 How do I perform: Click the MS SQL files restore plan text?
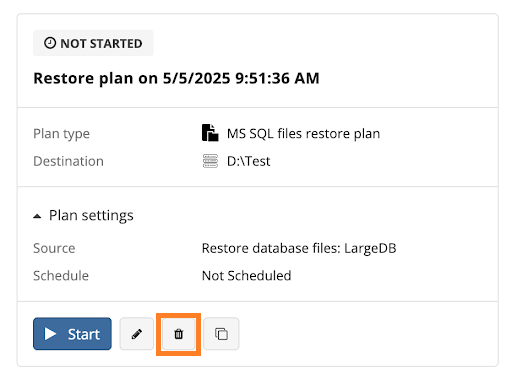point(303,134)
